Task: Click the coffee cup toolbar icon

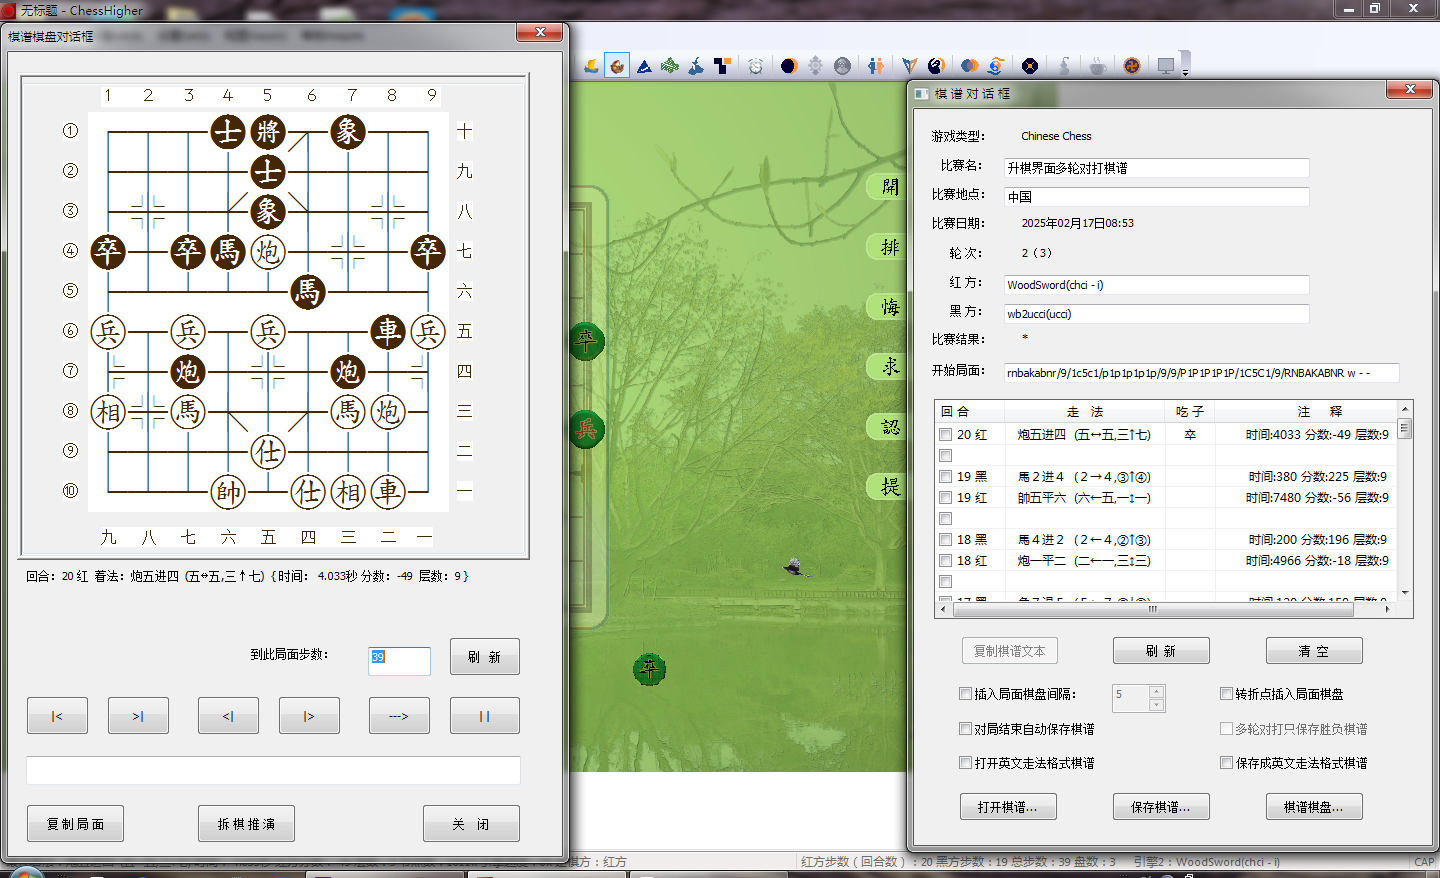Action: coord(1097,66)
